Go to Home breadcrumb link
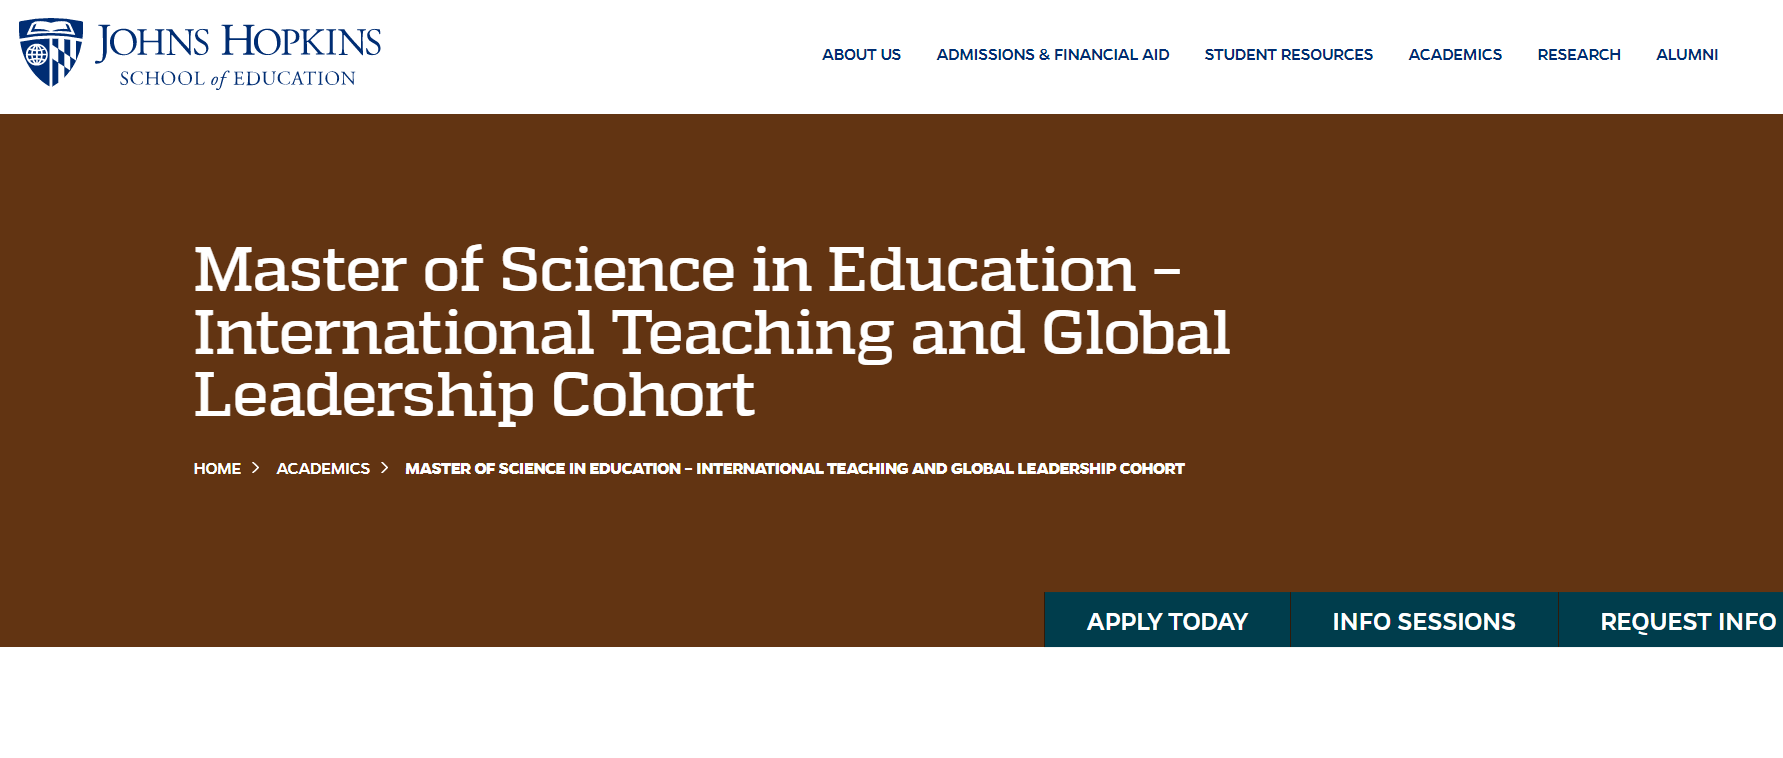1783x758 pixels. (x=217, y=469)
